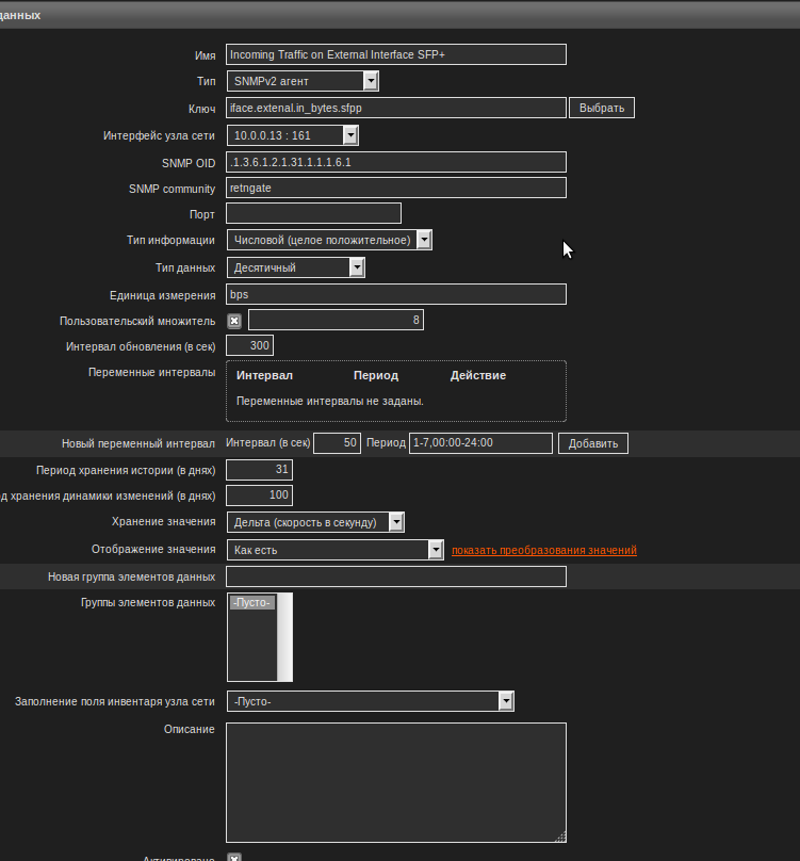The image size is (800, 861).
Task: Click the Ключ key input field
Action: (x=396, y=108)
